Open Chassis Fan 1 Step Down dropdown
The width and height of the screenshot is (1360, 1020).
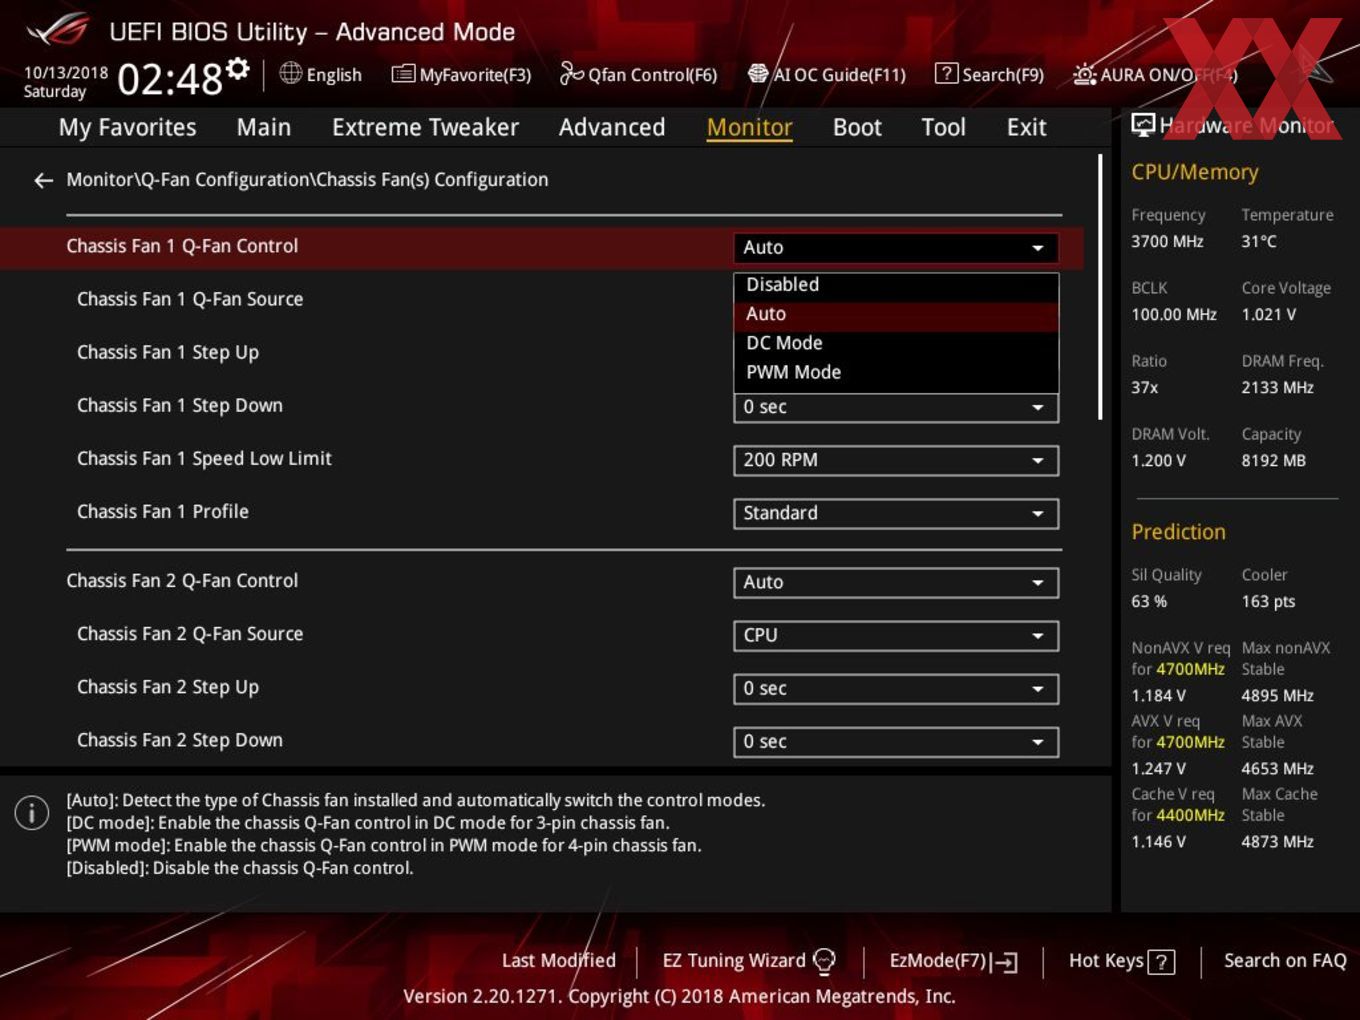(896, 407)
